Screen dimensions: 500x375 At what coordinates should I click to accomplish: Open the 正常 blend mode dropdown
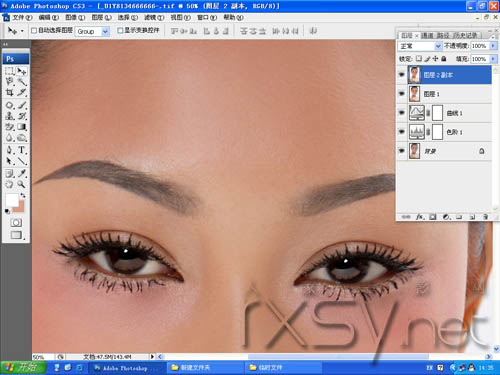coord(420,46)
